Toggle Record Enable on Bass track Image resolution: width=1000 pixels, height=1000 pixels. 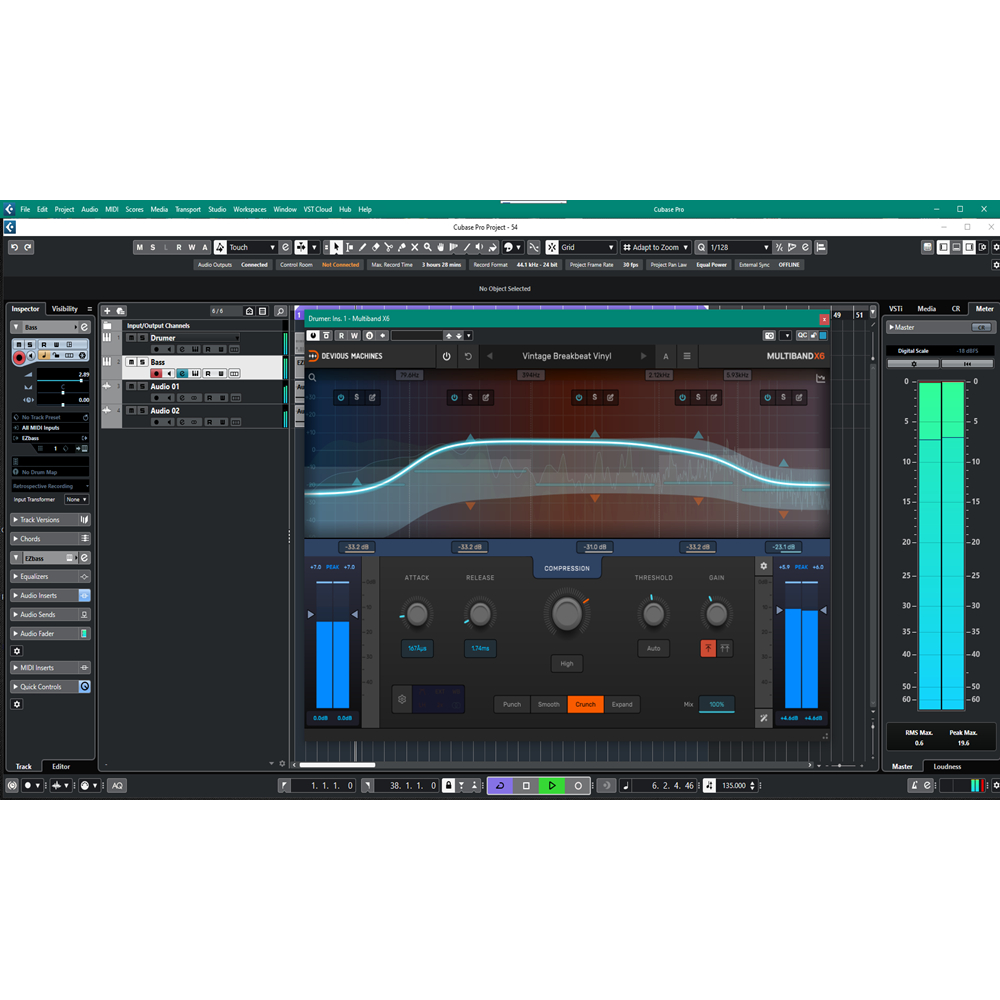[x=156, y=374]
